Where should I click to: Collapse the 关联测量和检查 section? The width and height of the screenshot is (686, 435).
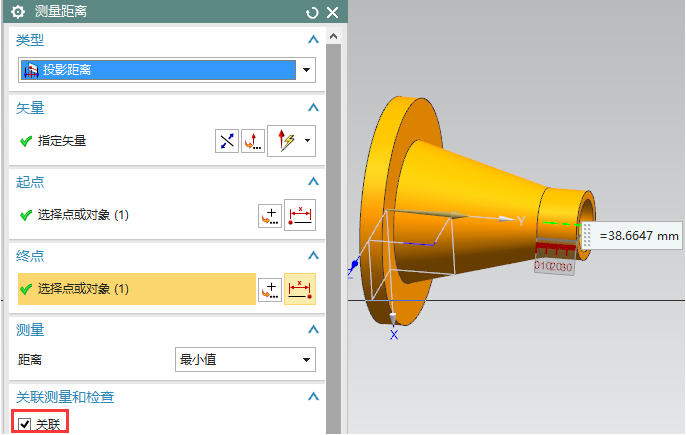313,397
